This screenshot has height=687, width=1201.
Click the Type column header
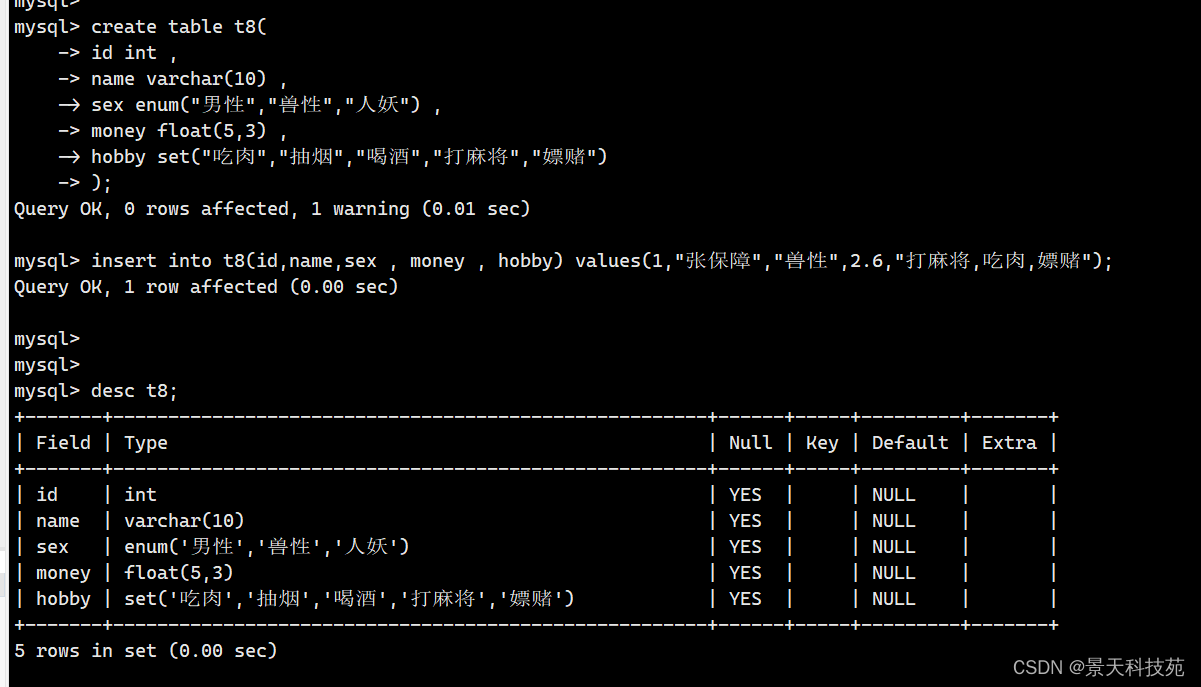(x=146, y=443)
